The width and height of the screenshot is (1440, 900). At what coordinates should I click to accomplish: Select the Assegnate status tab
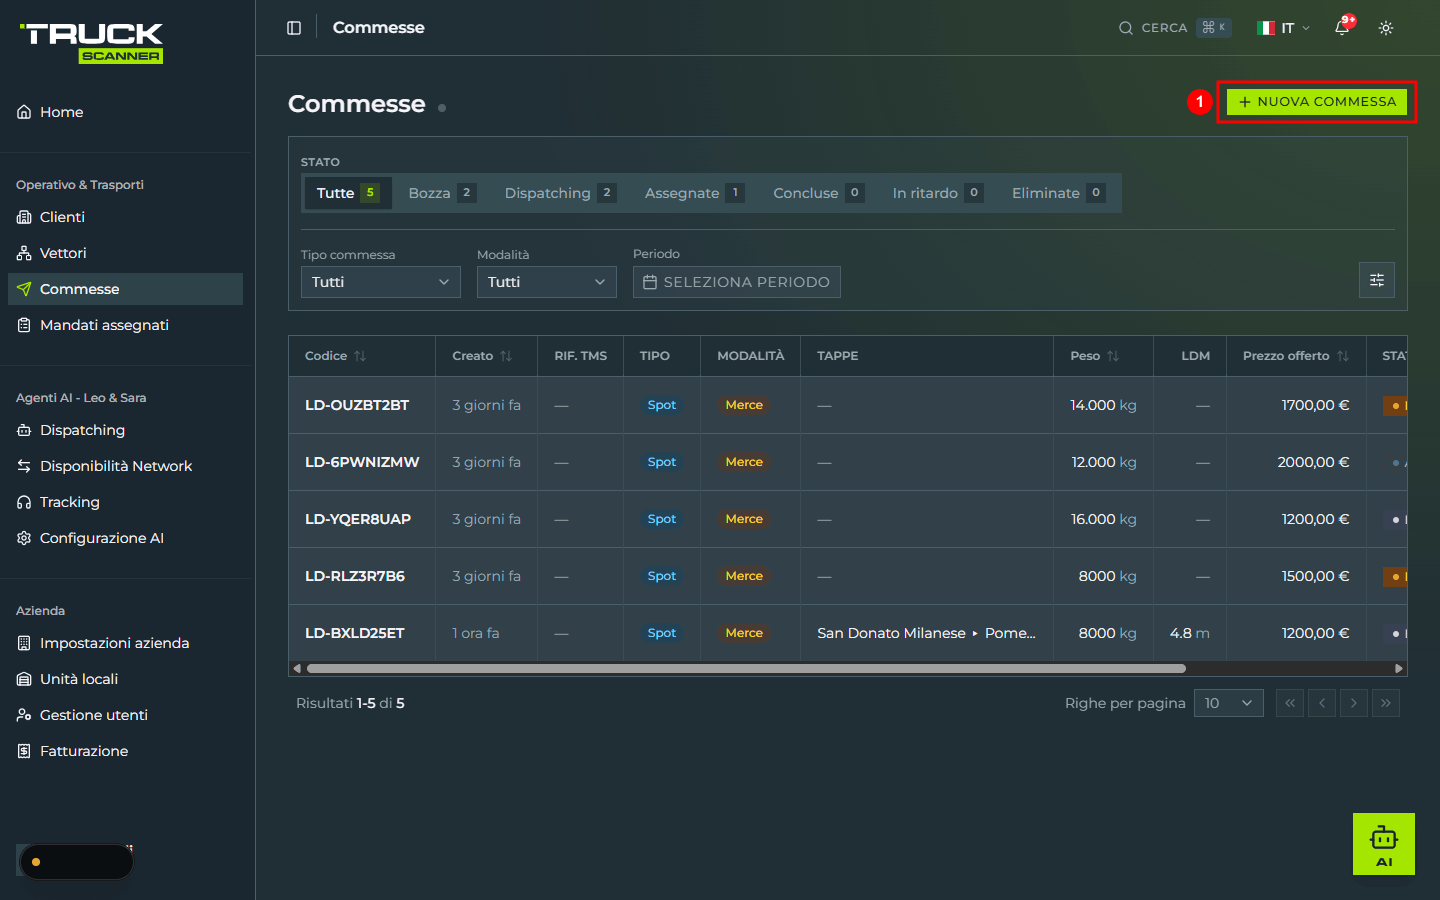pyautogui.click(x=694, y=193)
